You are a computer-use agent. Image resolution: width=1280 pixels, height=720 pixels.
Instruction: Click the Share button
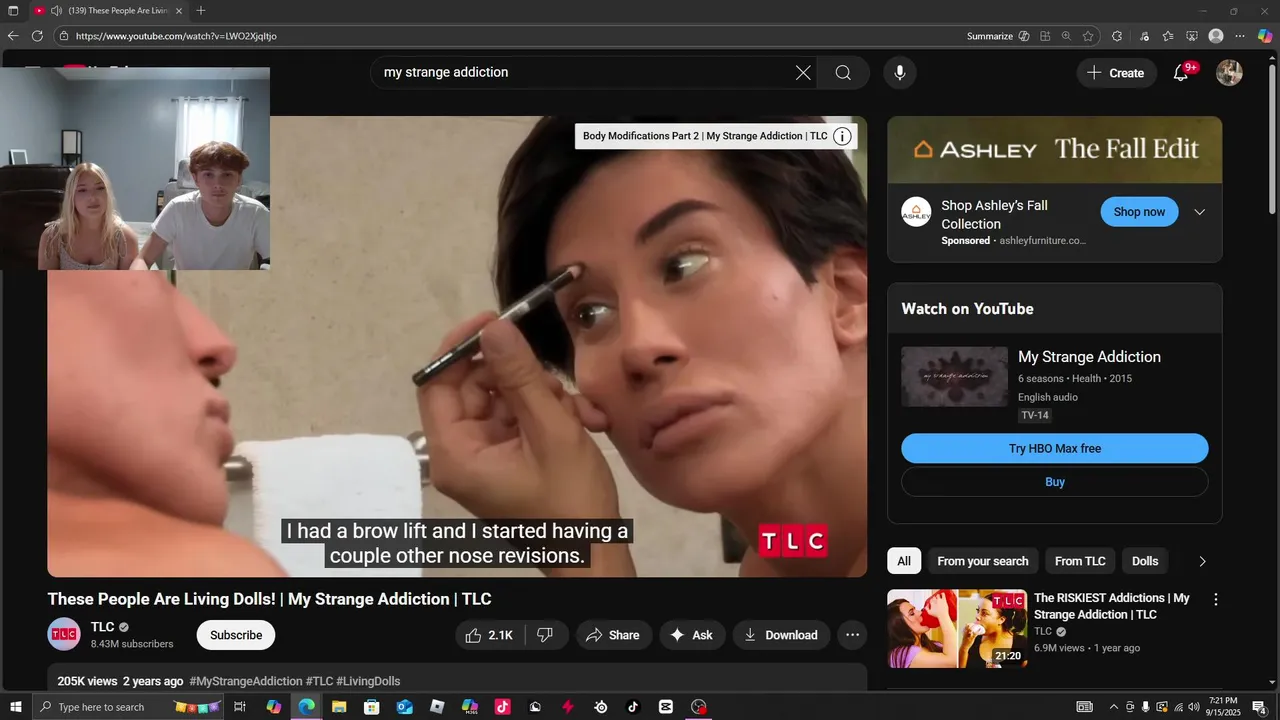pyautogui.click(x=613, y=635)
